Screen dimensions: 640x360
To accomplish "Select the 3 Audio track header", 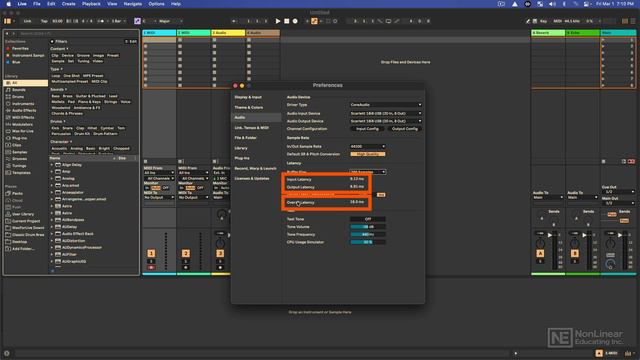I will (x=228, y=33).
